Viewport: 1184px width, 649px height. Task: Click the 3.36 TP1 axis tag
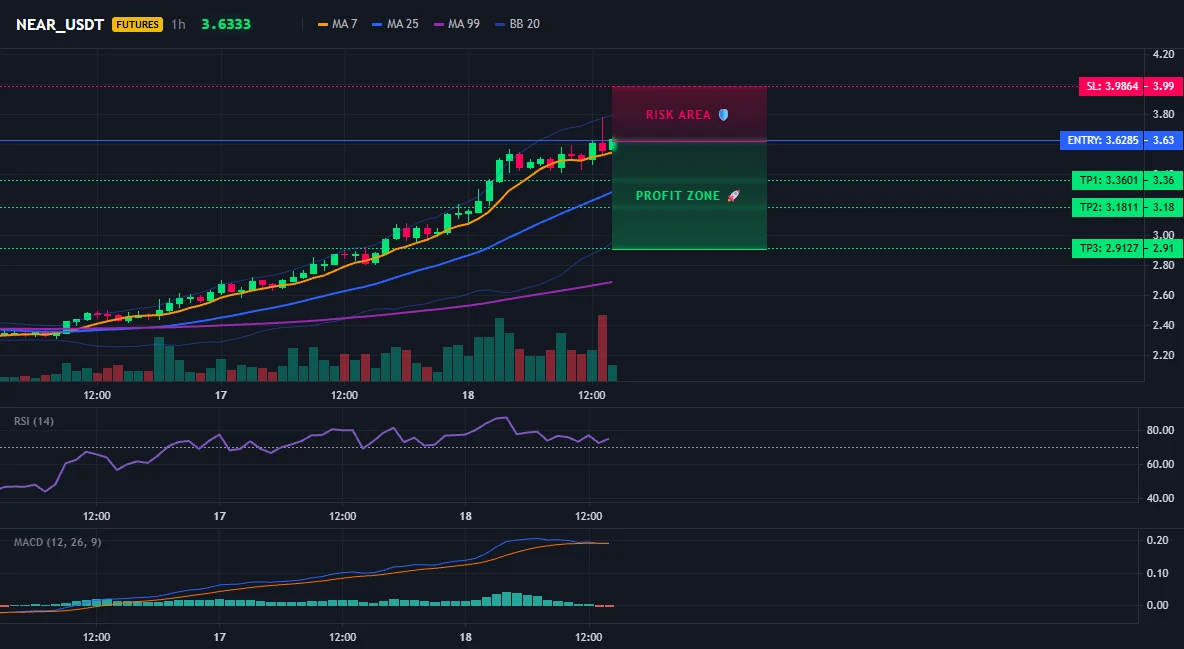(1163, 180)
